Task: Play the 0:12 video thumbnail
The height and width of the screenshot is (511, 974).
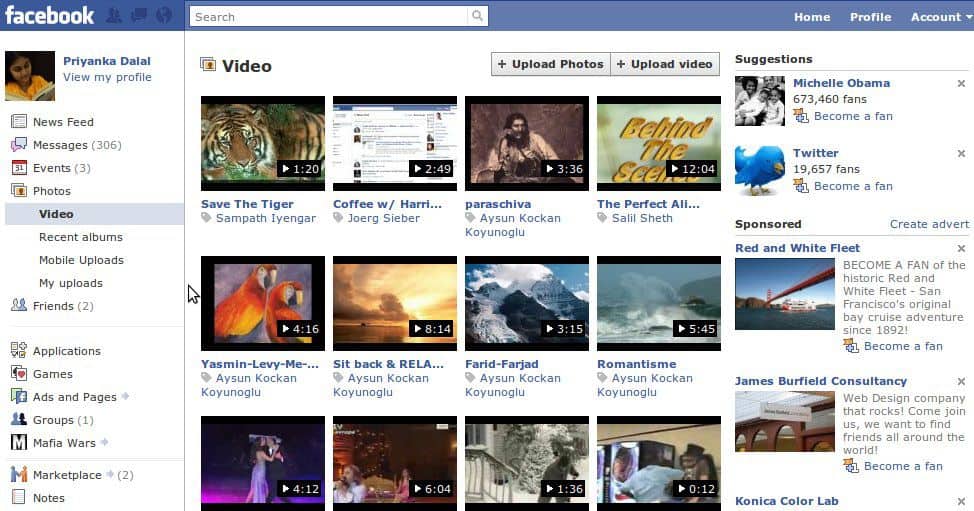Action: click(x=659, y=463)
